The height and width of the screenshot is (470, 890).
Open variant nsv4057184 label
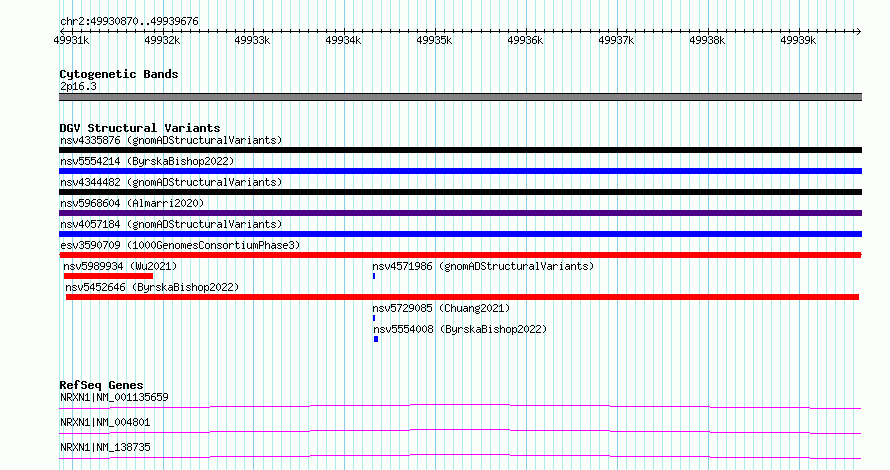tap(171, 224)
